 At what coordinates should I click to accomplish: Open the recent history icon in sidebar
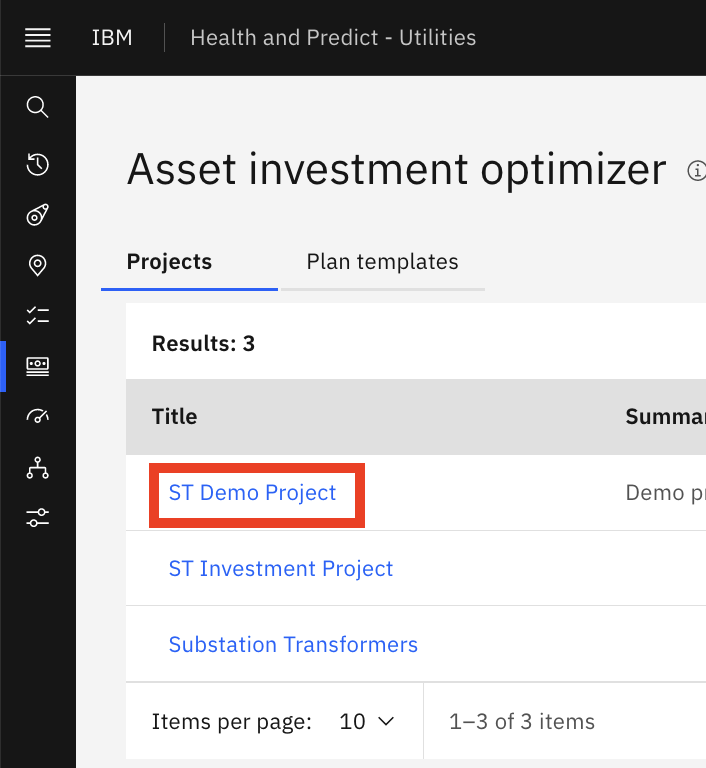pyautogui.click(x=38, y=164)
